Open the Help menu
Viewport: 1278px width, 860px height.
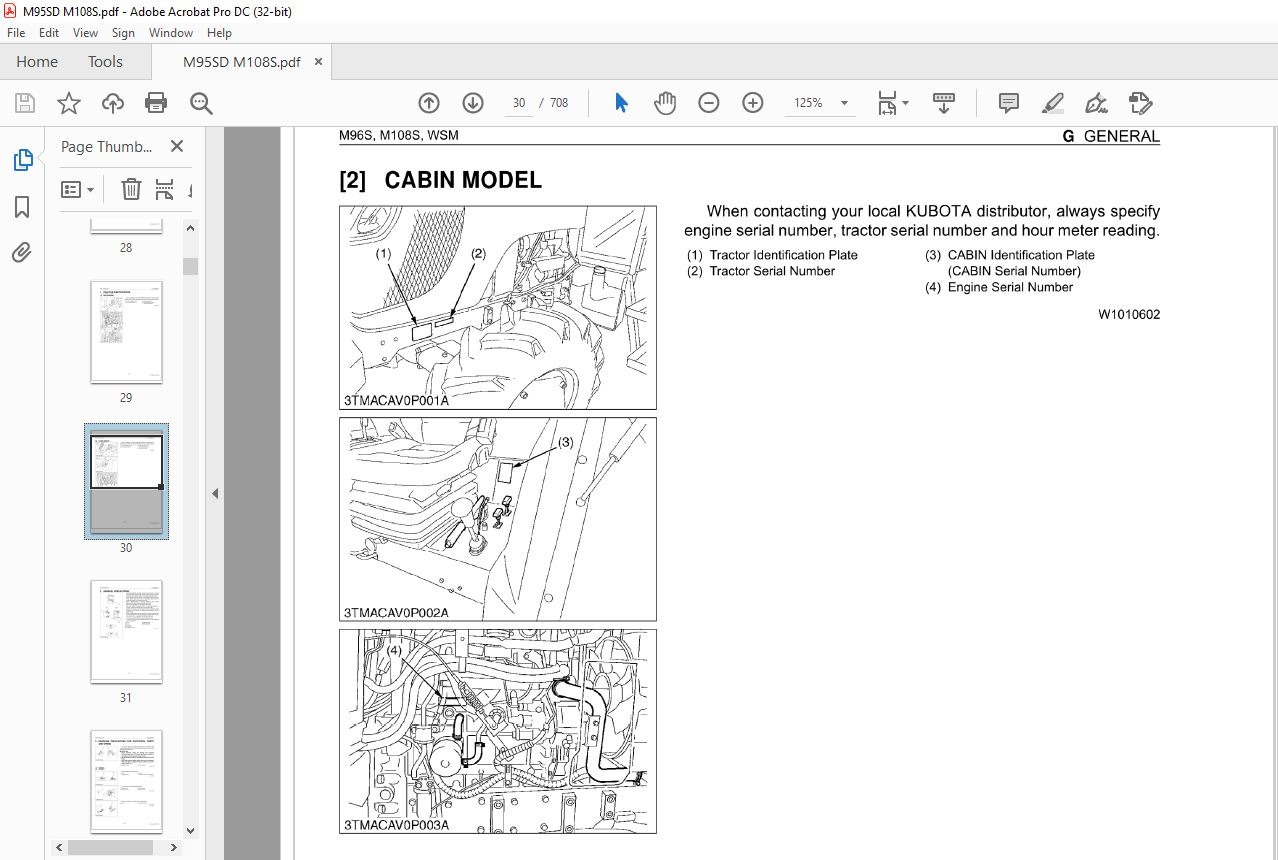(219, 33)
